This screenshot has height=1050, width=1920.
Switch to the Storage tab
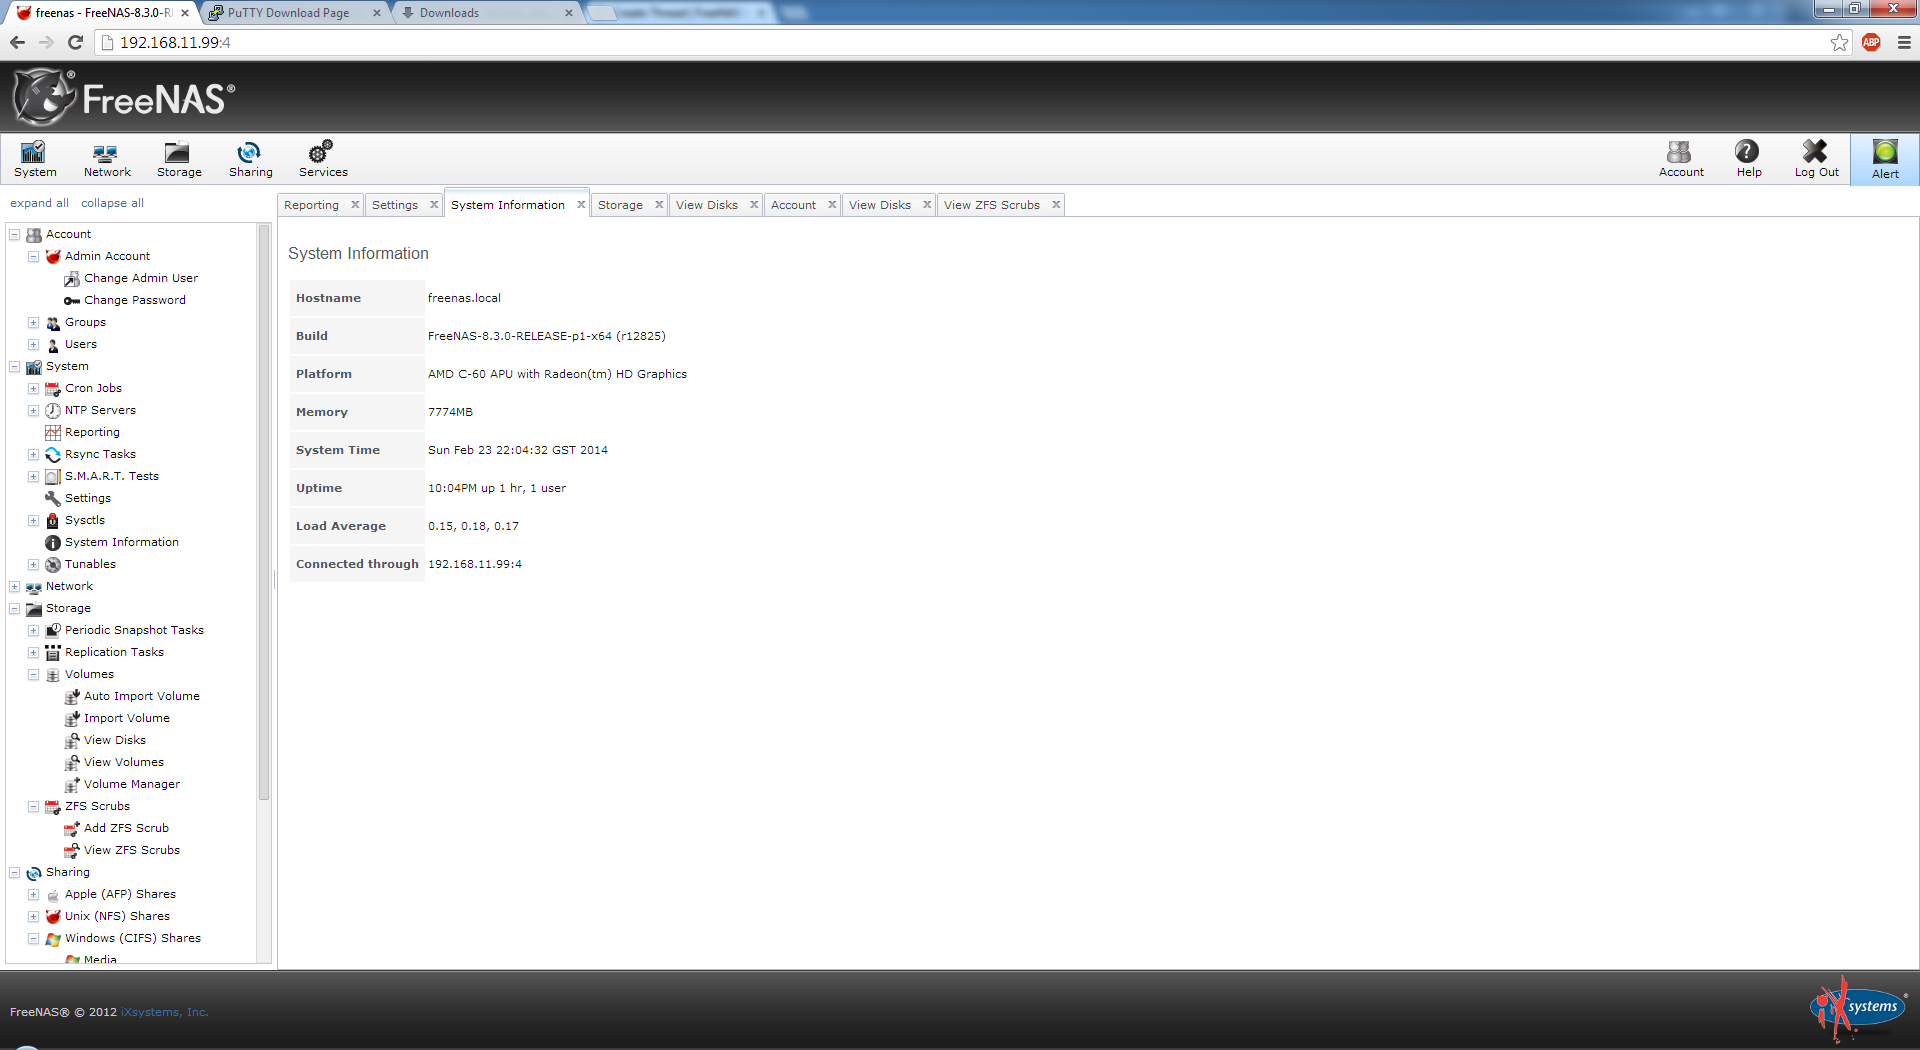pos(620,205)
